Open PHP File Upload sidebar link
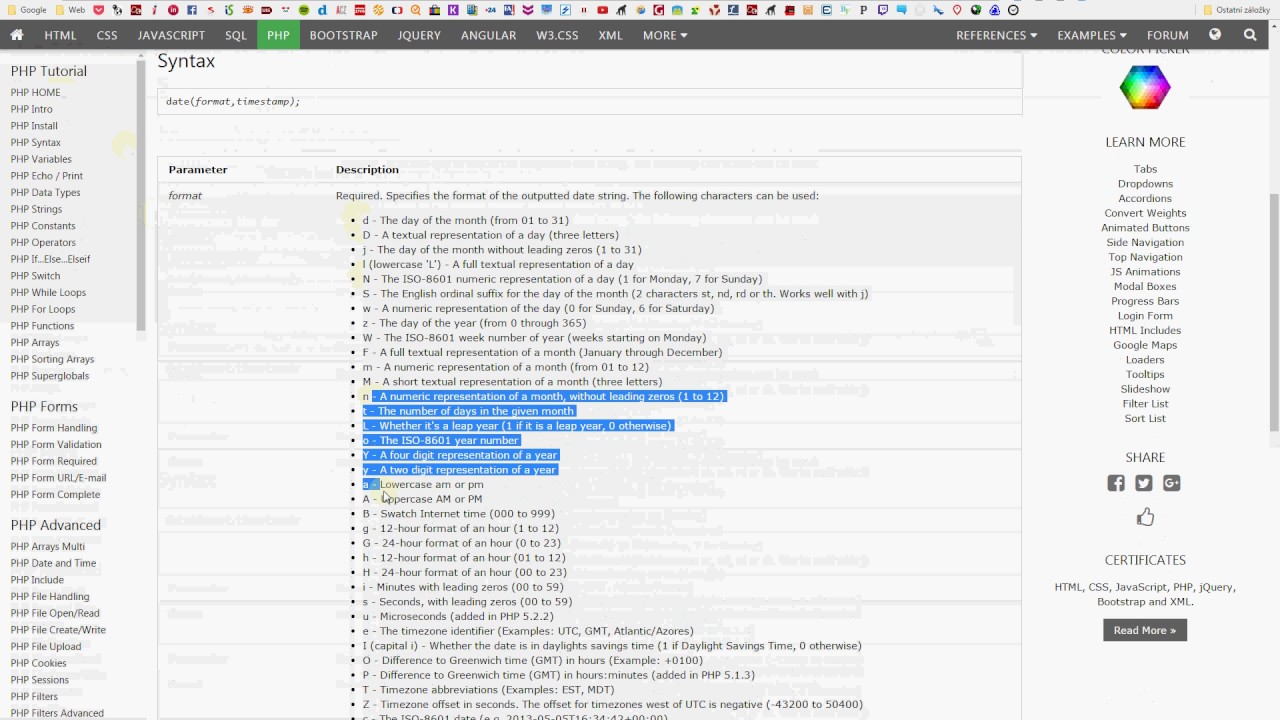Screen dimensions: 1280x720 pyautogui.click(x=46, y=647)
